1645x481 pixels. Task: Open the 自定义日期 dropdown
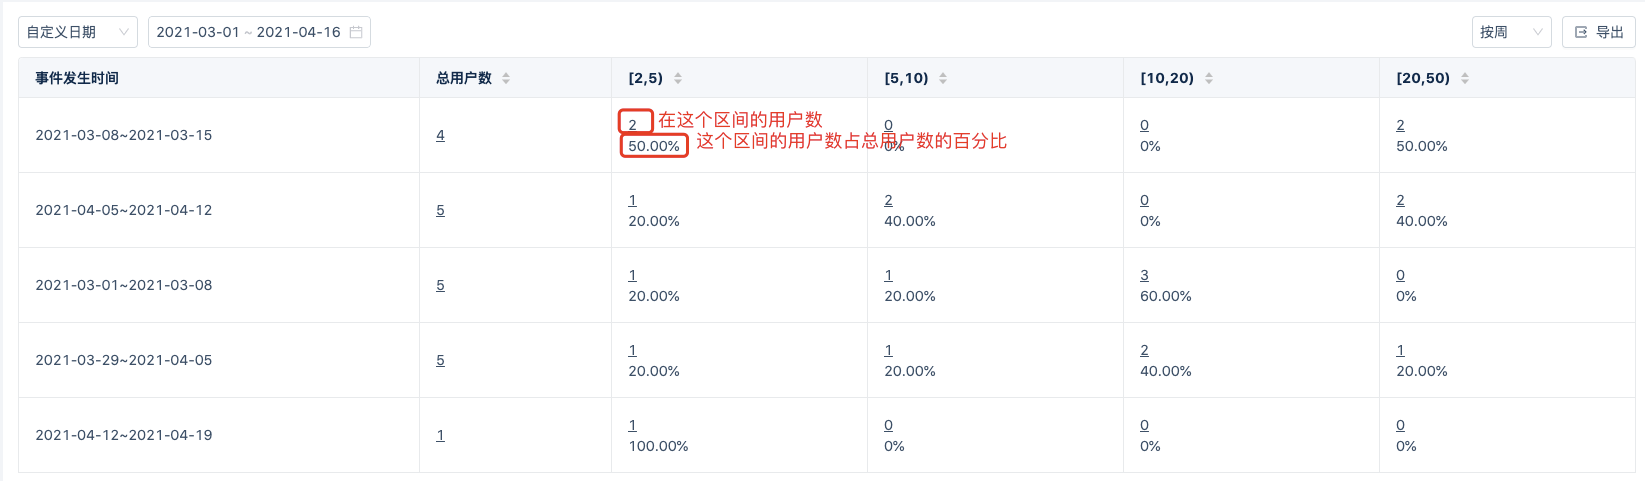pos(78,32)
